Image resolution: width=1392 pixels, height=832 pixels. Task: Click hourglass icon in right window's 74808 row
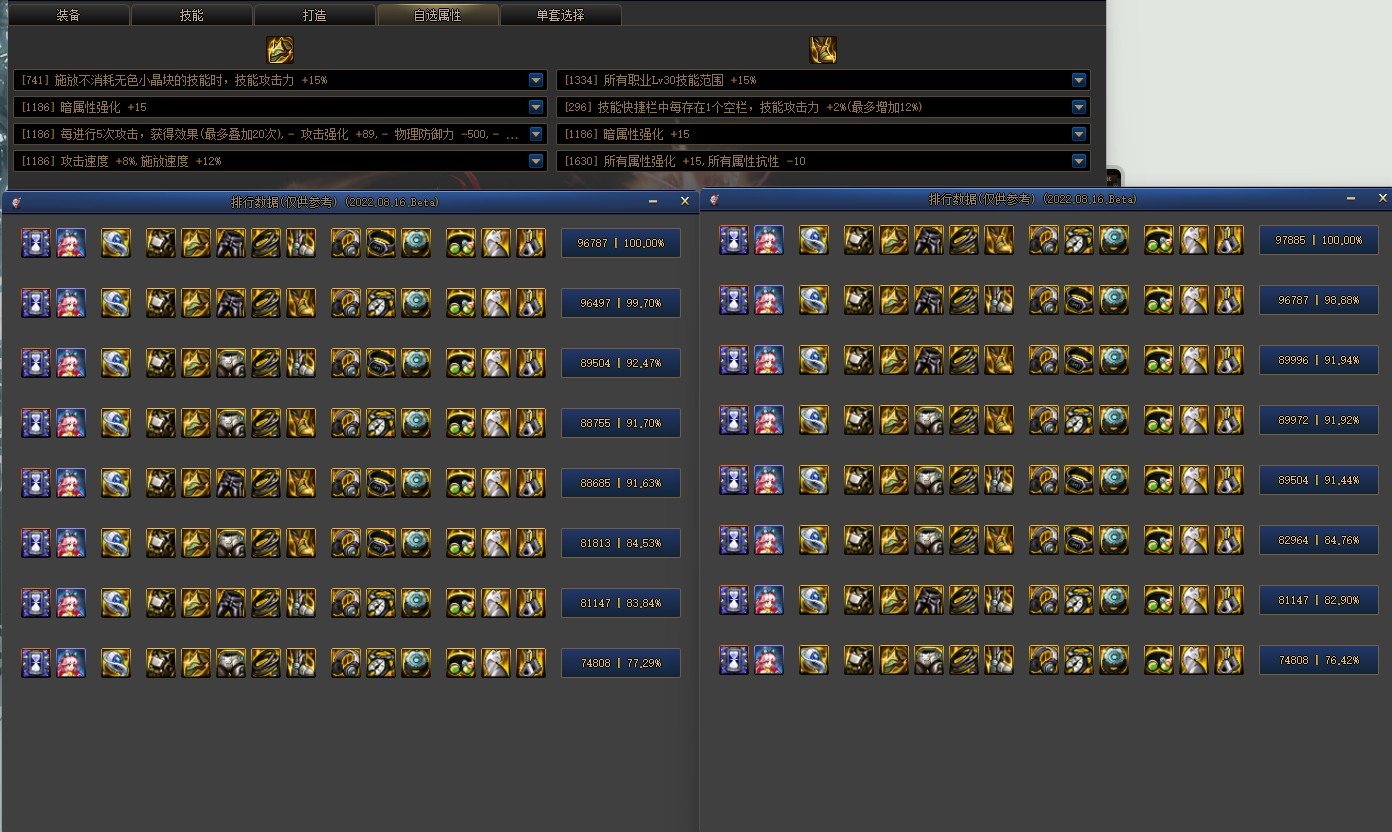734,660
